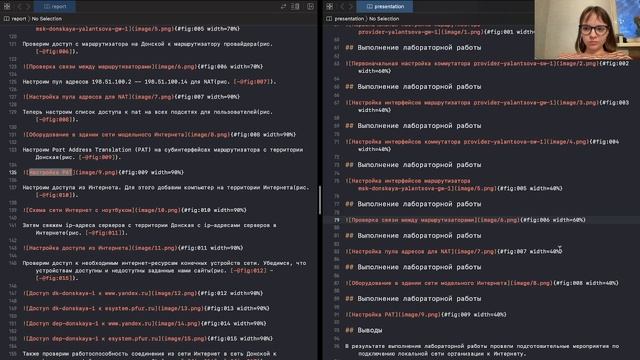The height and width of the screenshot is (360, 640).
Task: Click No Selection in report jump bar
Action: pyautogui.click(x=47, y=19)
